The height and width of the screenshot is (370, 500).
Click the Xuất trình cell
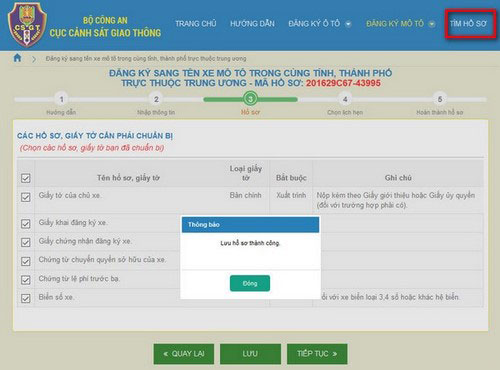tap(291, 195)
